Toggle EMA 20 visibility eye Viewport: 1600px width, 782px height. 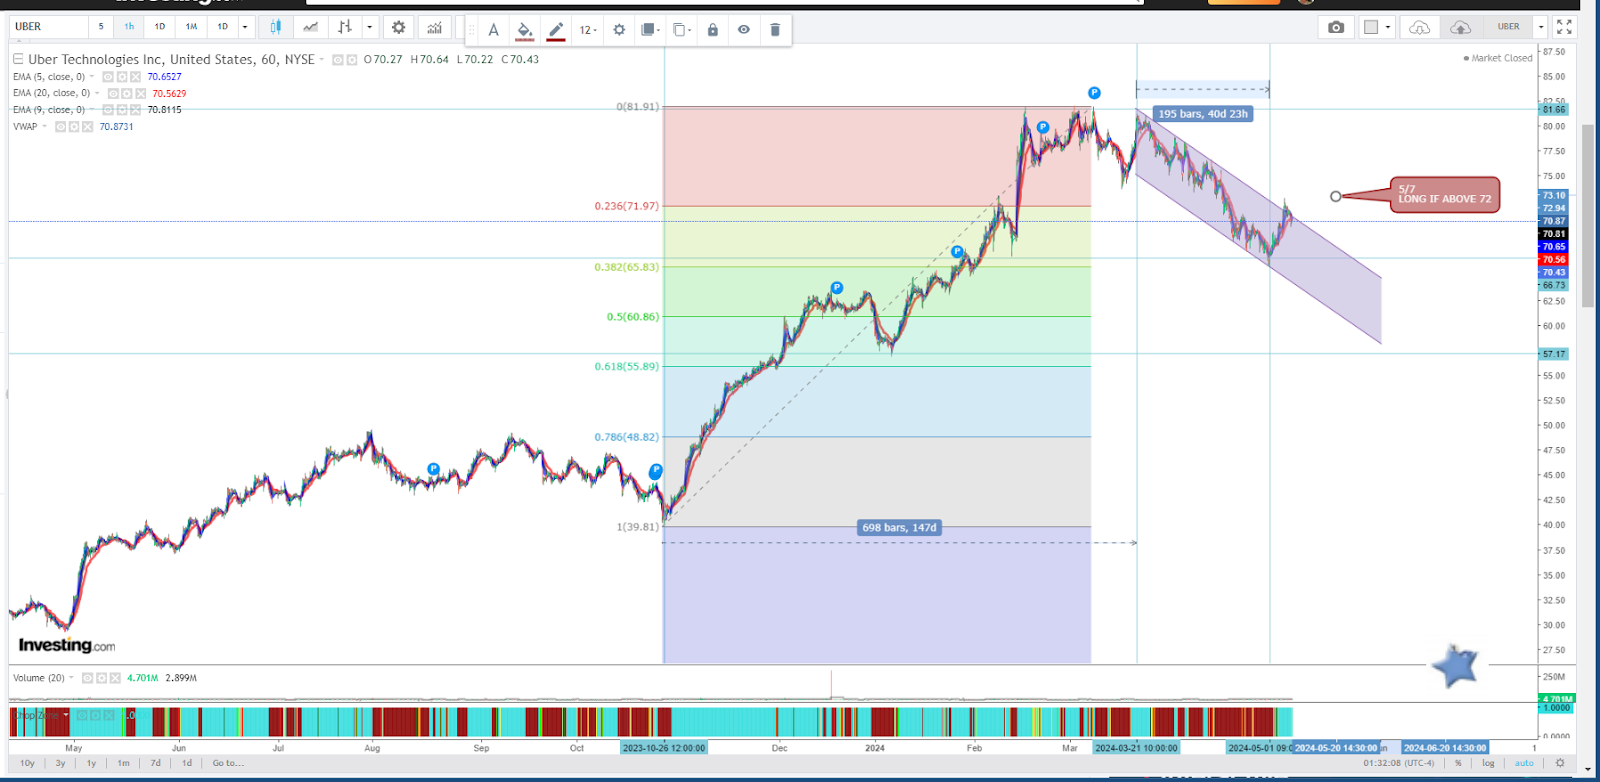click(113, 93)
